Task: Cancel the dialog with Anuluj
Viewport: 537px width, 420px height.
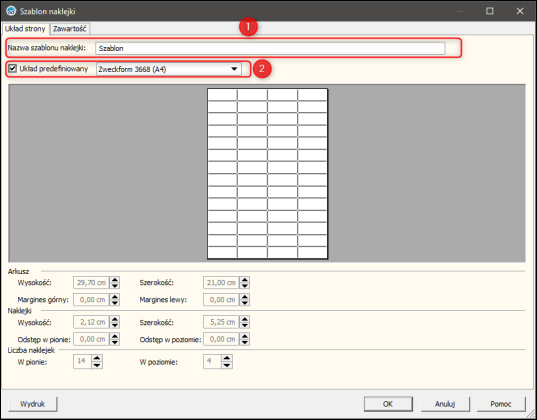Action: point(445,404)
